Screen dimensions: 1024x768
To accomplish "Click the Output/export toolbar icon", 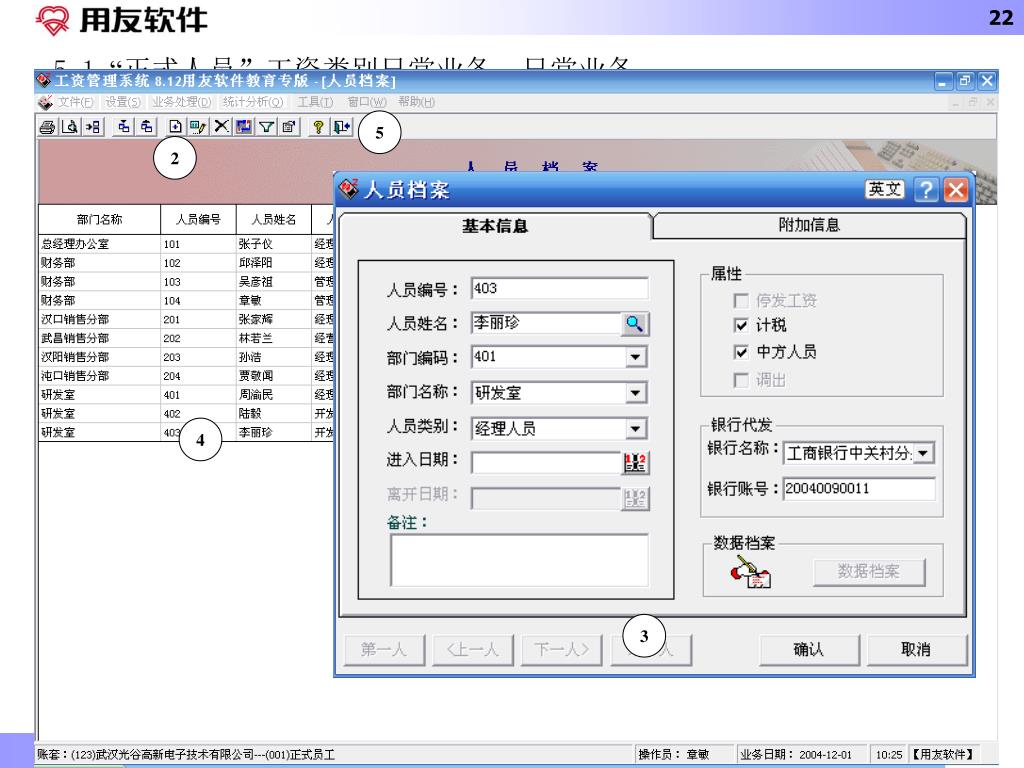I will (93, 127).
